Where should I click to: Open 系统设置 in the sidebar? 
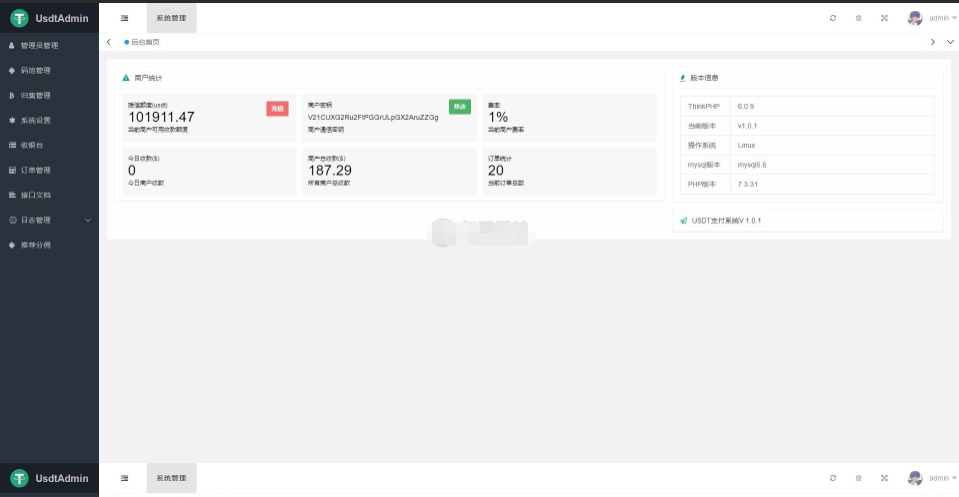pos(36,120)
